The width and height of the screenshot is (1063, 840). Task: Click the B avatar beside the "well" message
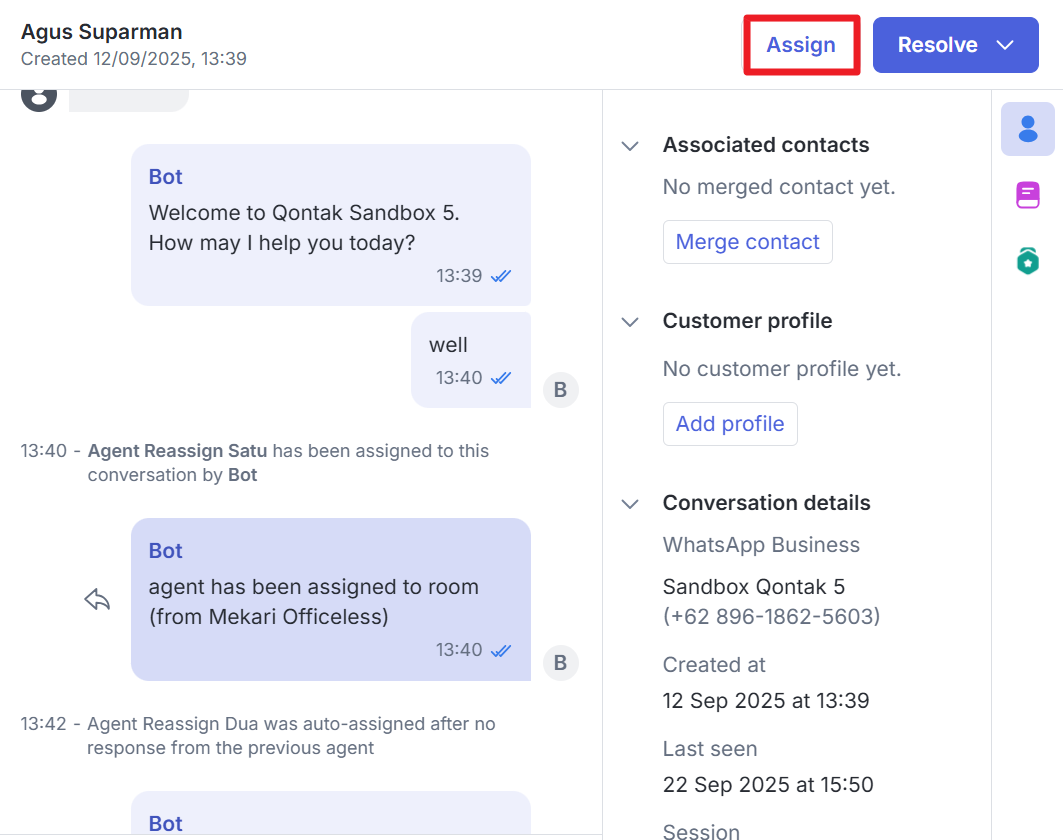pos(560,390)
